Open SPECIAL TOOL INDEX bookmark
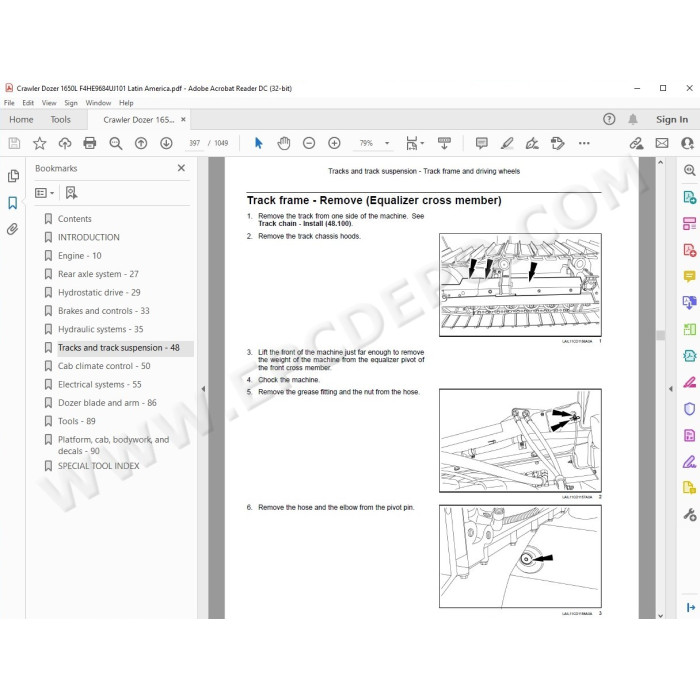This screenshot has height=700, width=700. pos(98,466)
